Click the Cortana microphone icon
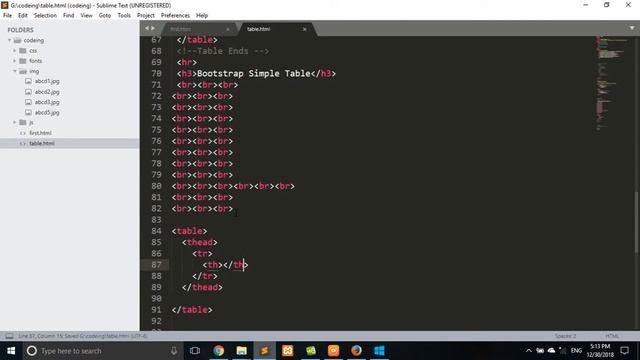 pos(174,351)
